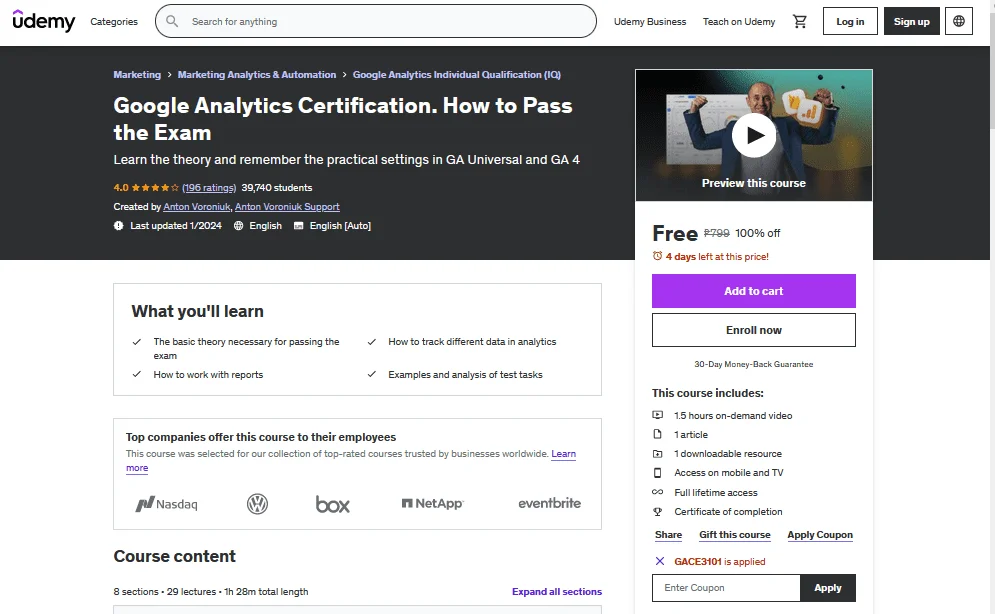Click the closed captions icon
Viewport: 995px width, 614px height.
click(x=298, y=226)
